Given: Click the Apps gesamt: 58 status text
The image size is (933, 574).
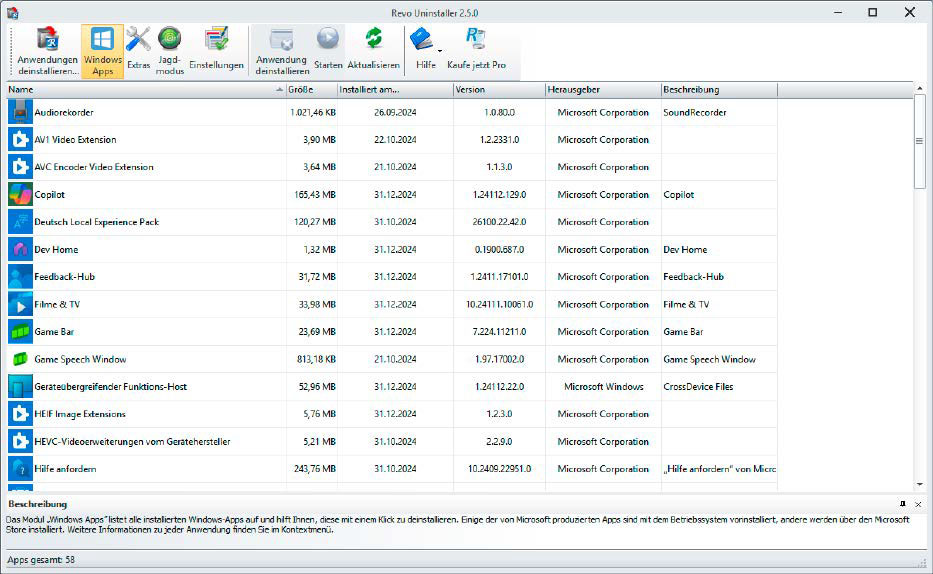Looking at the screenshot, I should pos(41,560).
